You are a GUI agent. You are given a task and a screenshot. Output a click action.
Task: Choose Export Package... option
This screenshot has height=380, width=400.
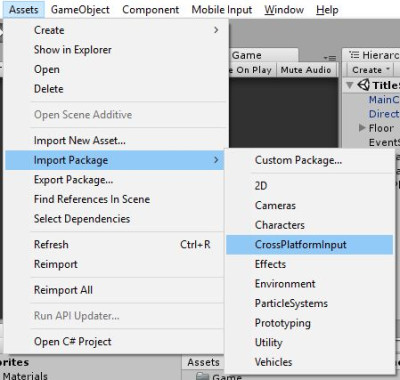click(x=74, y=180)
